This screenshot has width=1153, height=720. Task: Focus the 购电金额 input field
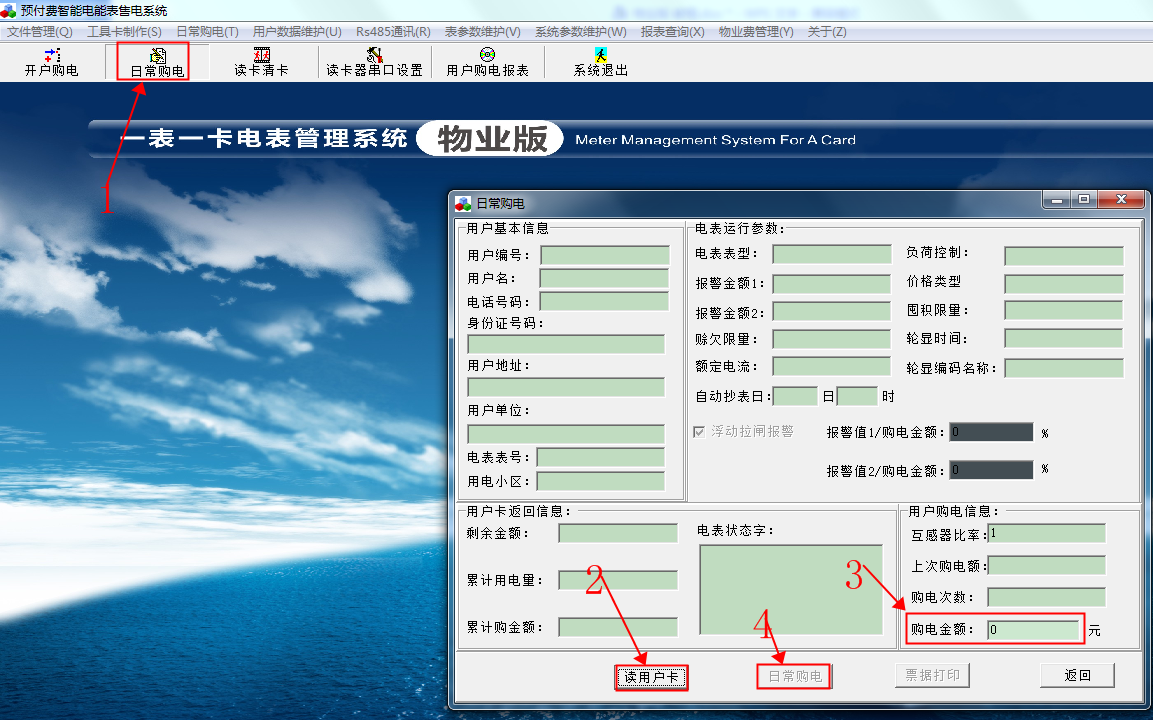click(x=1033, y=629)
